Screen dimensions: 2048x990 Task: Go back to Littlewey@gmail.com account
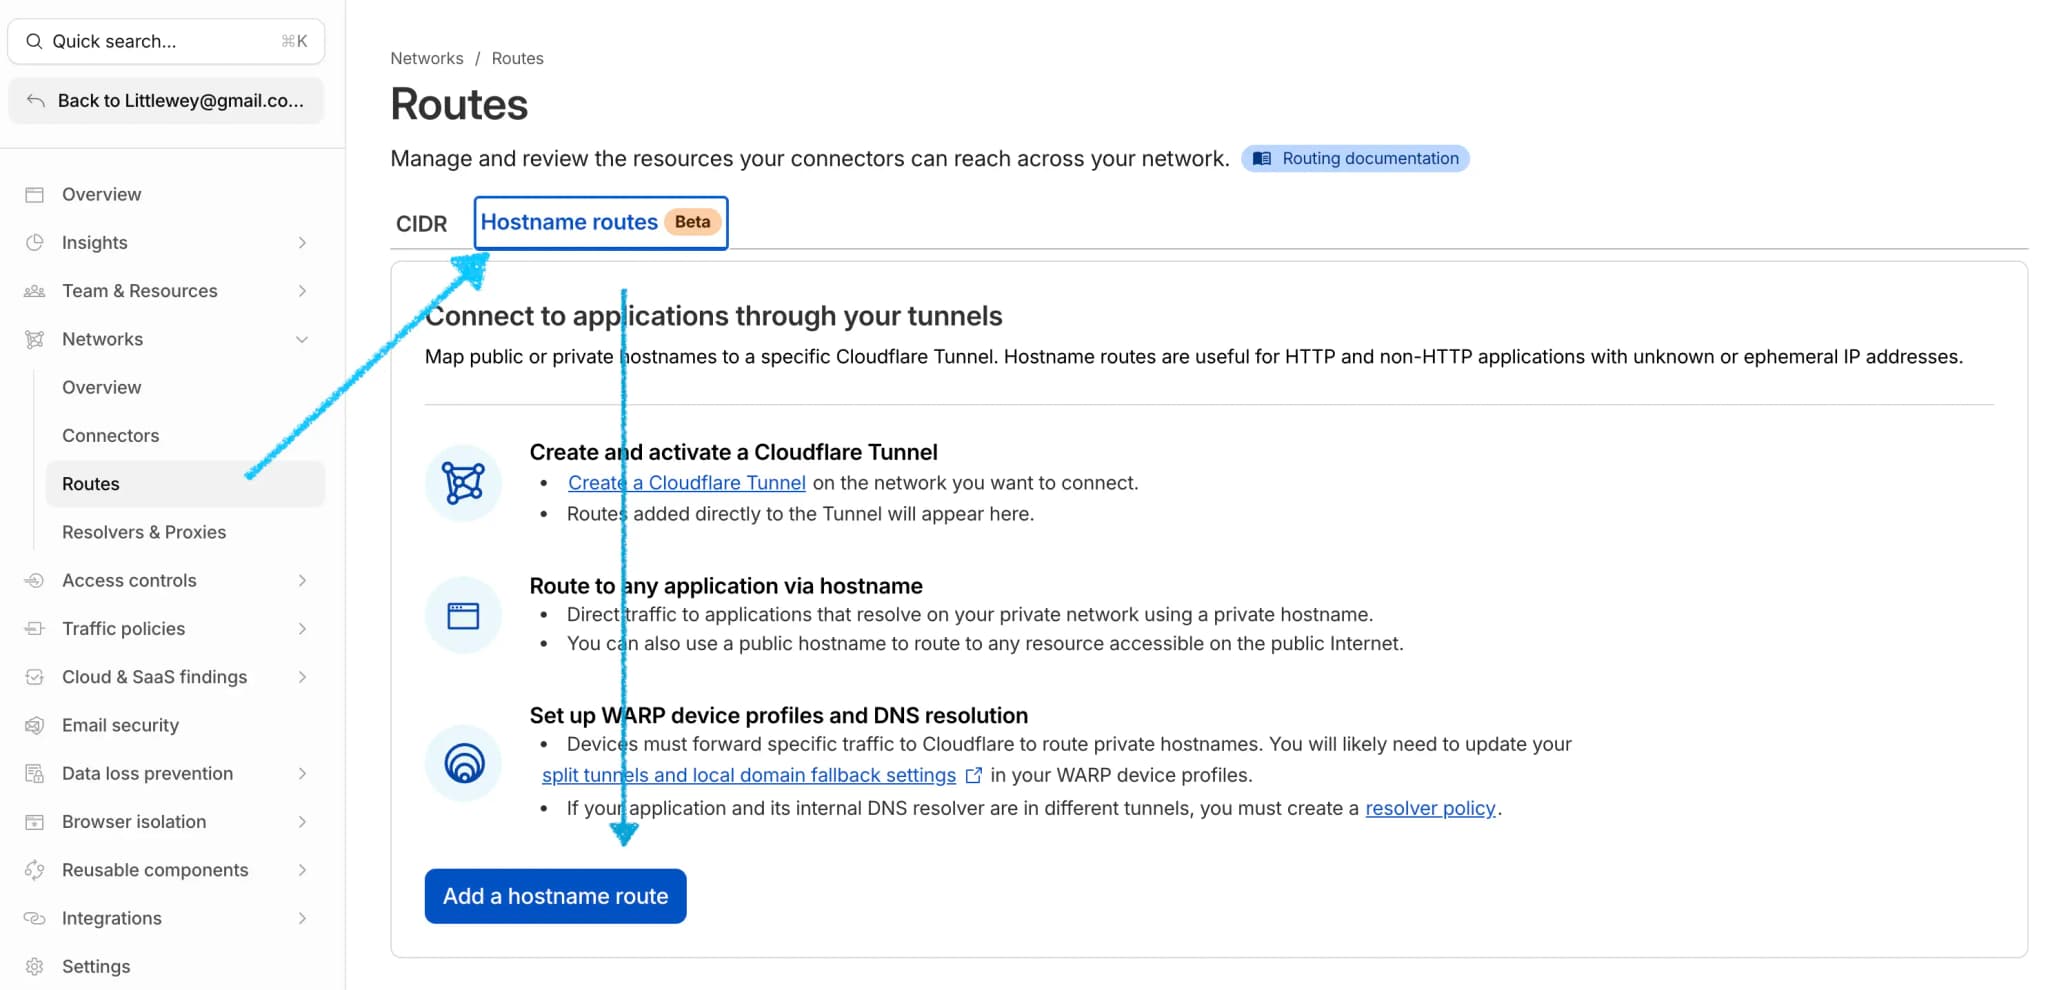click(166, 100)
